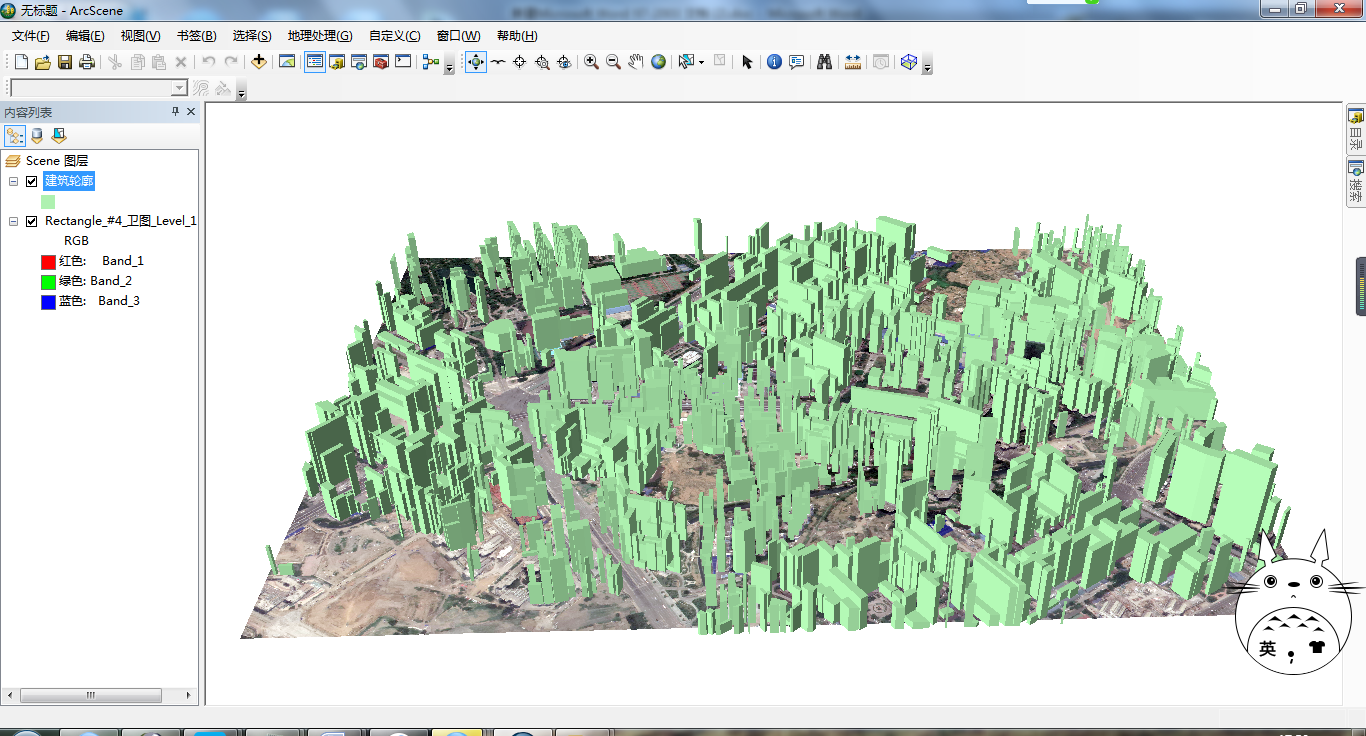The image size is (1366, 736).
Task: Open the 目录 side tab
Action: pos(1355,129)
